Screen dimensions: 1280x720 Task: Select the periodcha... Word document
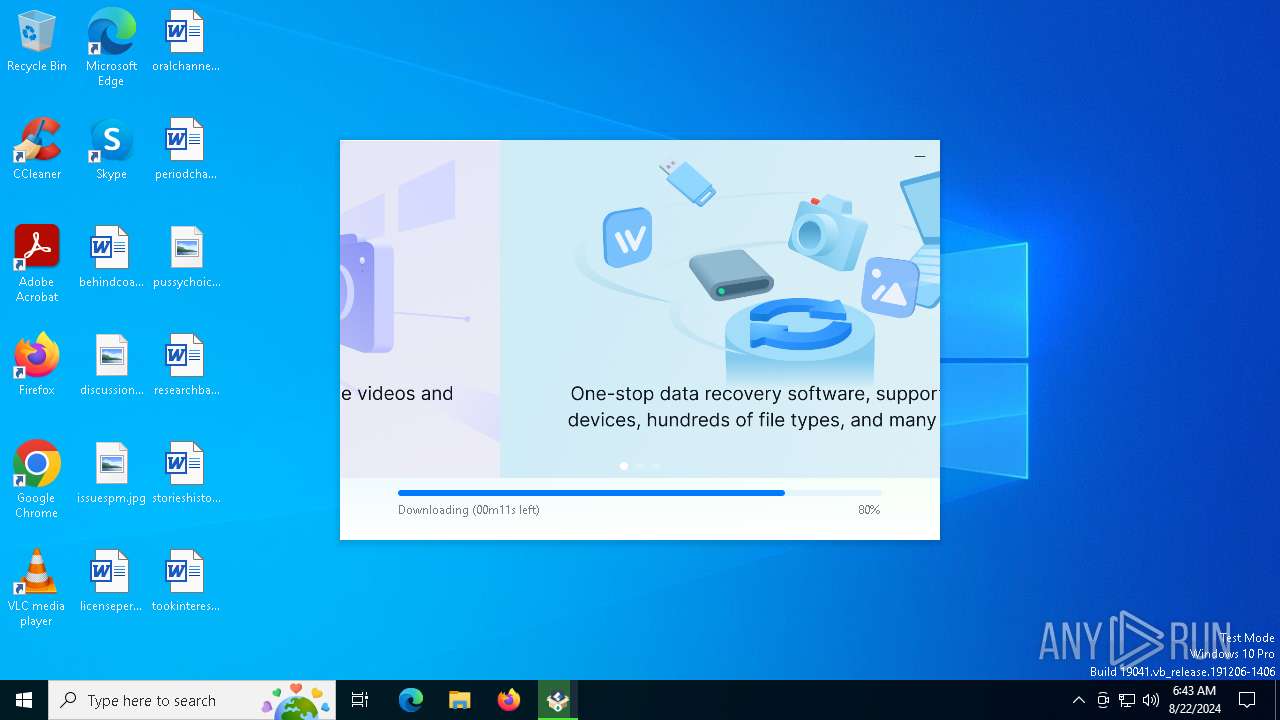coord(185,150)
